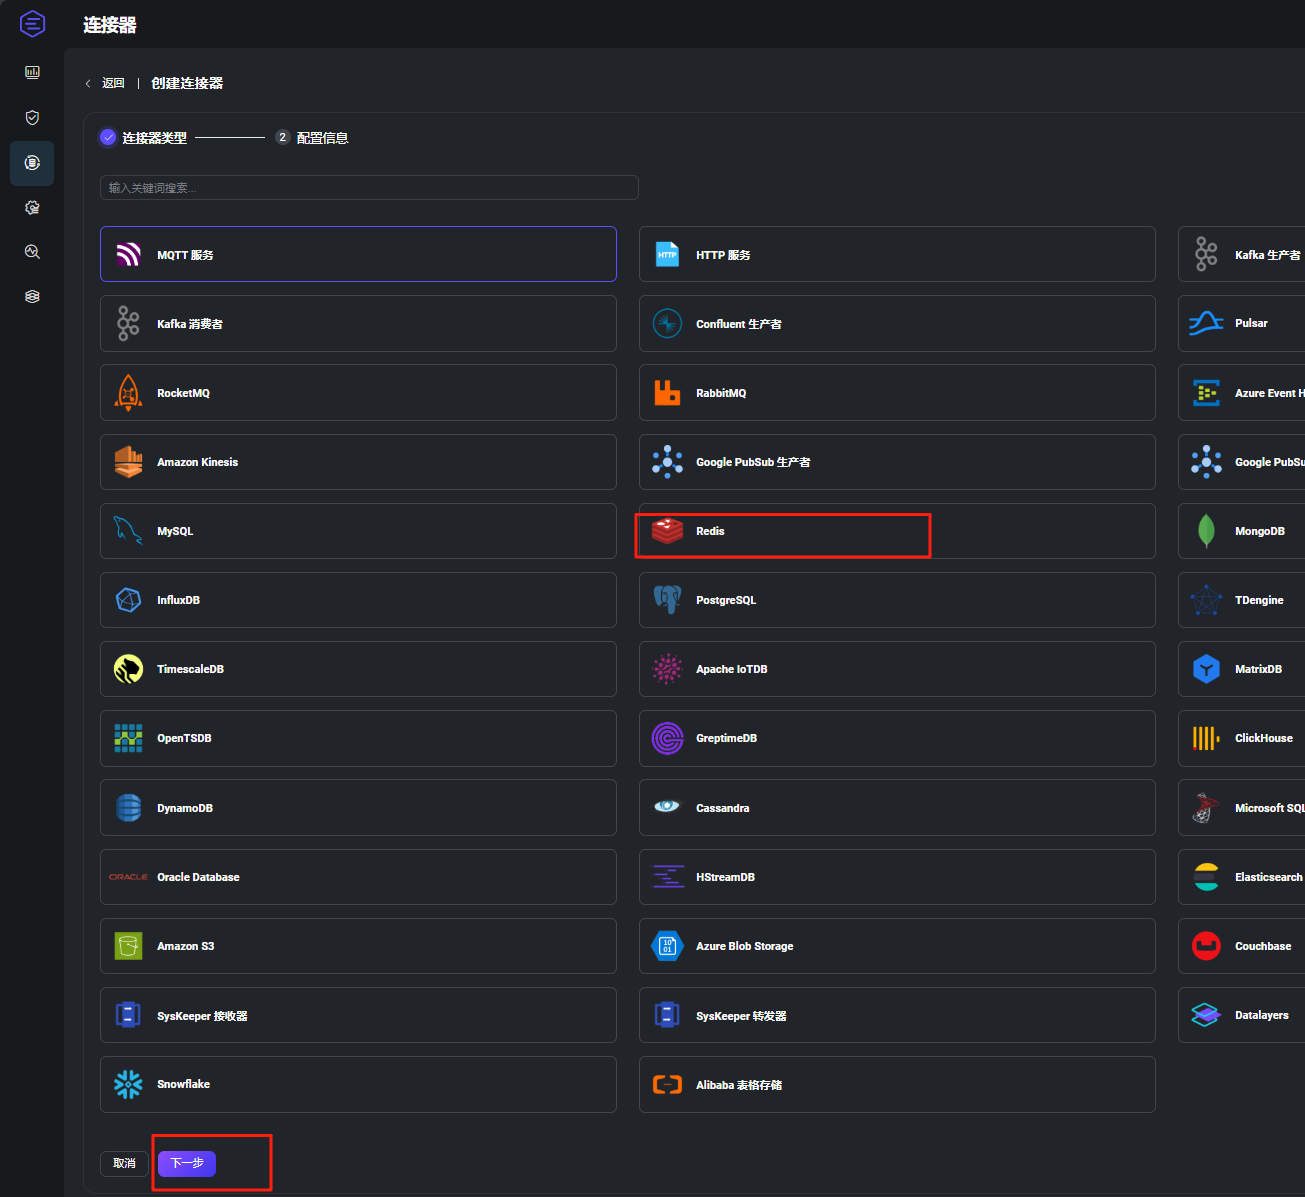Open the stacked layers sidebar icon
The height and width of the screenshot is (1197, 1305).
point(32,296)
